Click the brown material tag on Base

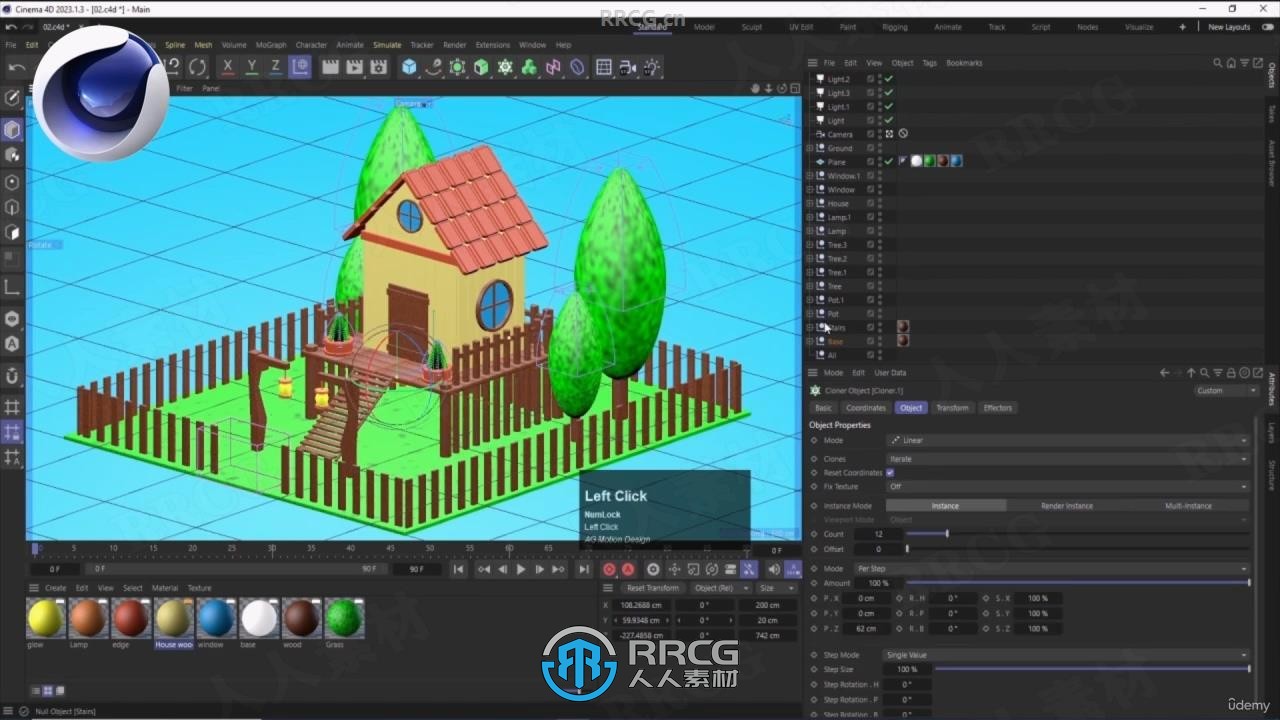903,341
